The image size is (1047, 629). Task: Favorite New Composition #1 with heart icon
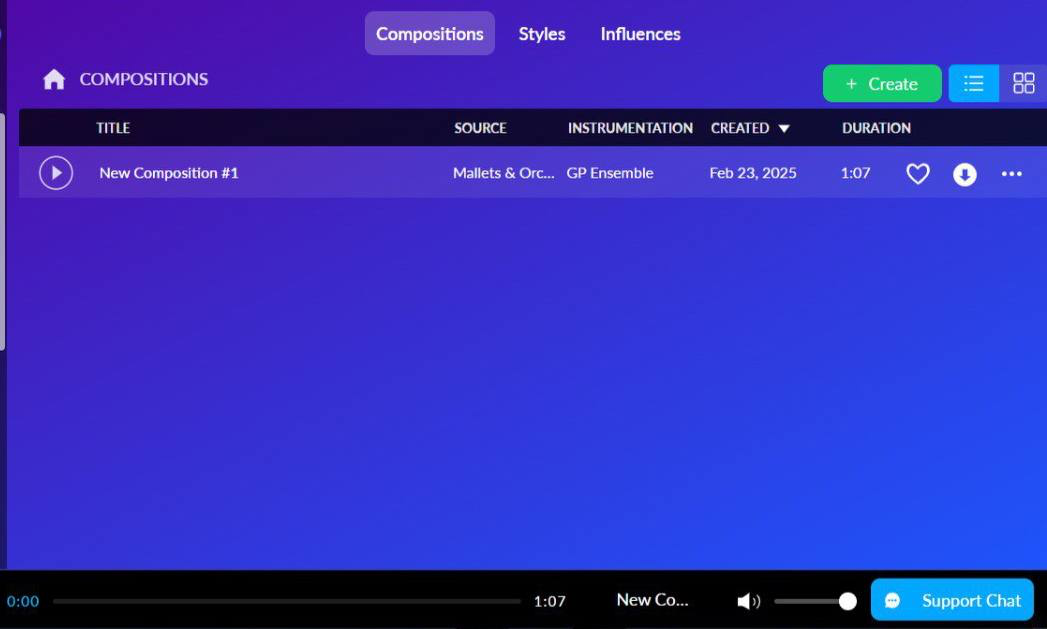coord(918,174)
